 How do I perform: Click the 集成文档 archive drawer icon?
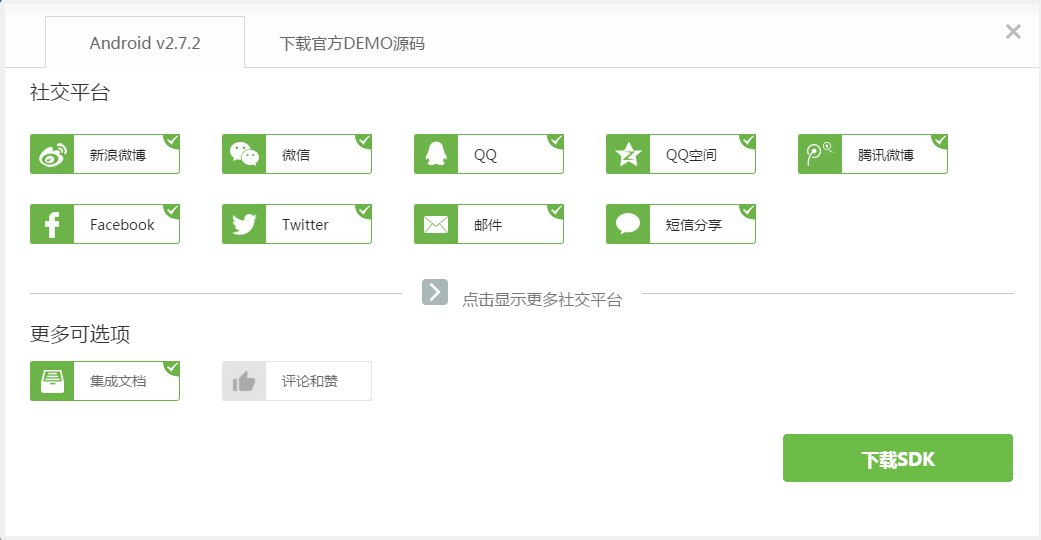[x=52, y=381]
